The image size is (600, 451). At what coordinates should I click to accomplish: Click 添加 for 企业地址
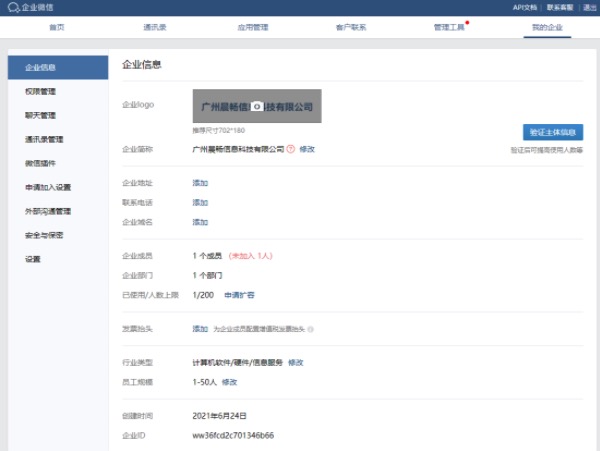[x=200, y=183]
